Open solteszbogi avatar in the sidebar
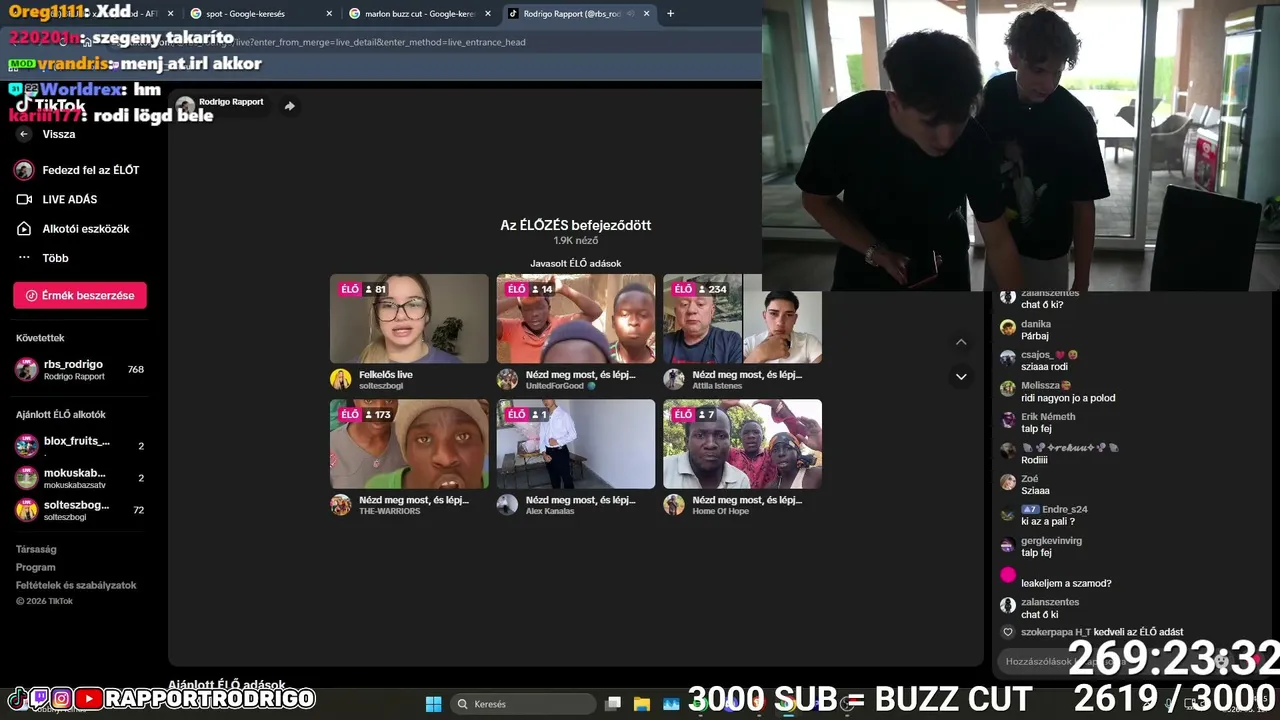 pyautogui.click(x=26, y=510)
